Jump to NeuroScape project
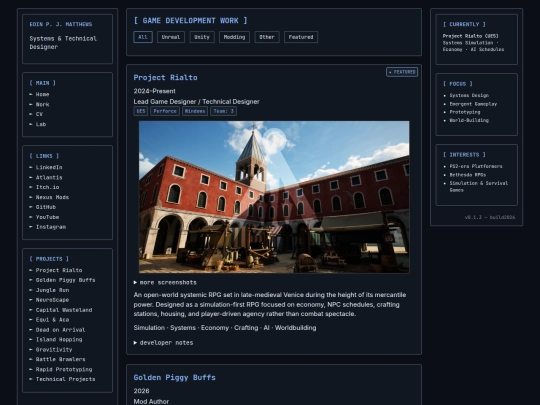The height and width of the screenshot is (405, 540). tap(52, 300)
